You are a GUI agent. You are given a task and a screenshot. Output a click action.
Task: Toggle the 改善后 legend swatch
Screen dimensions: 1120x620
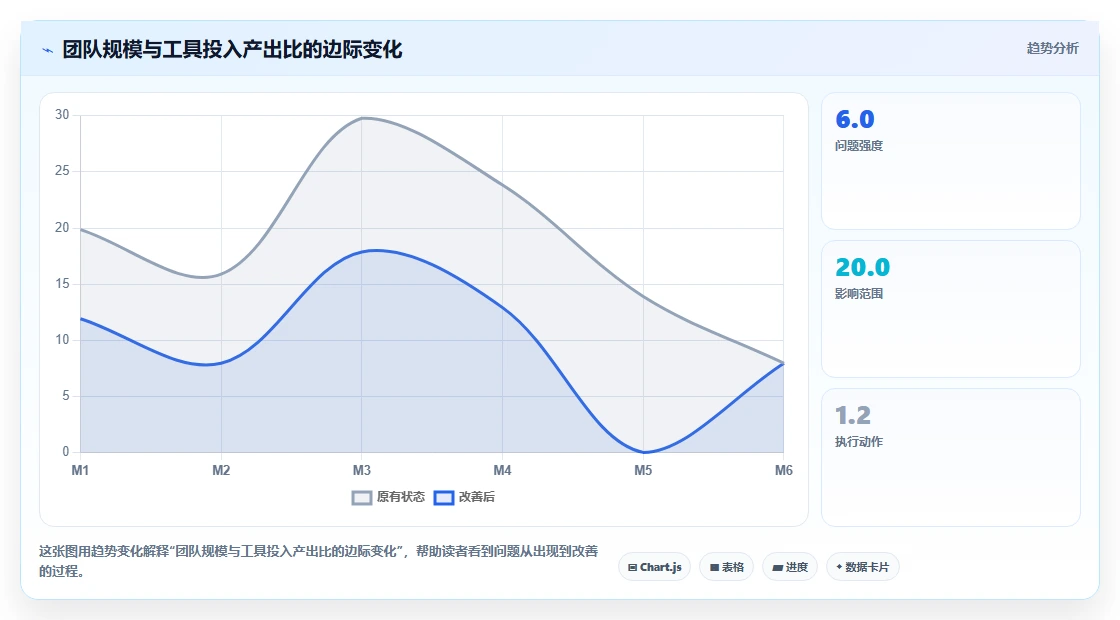click(444, 498)
